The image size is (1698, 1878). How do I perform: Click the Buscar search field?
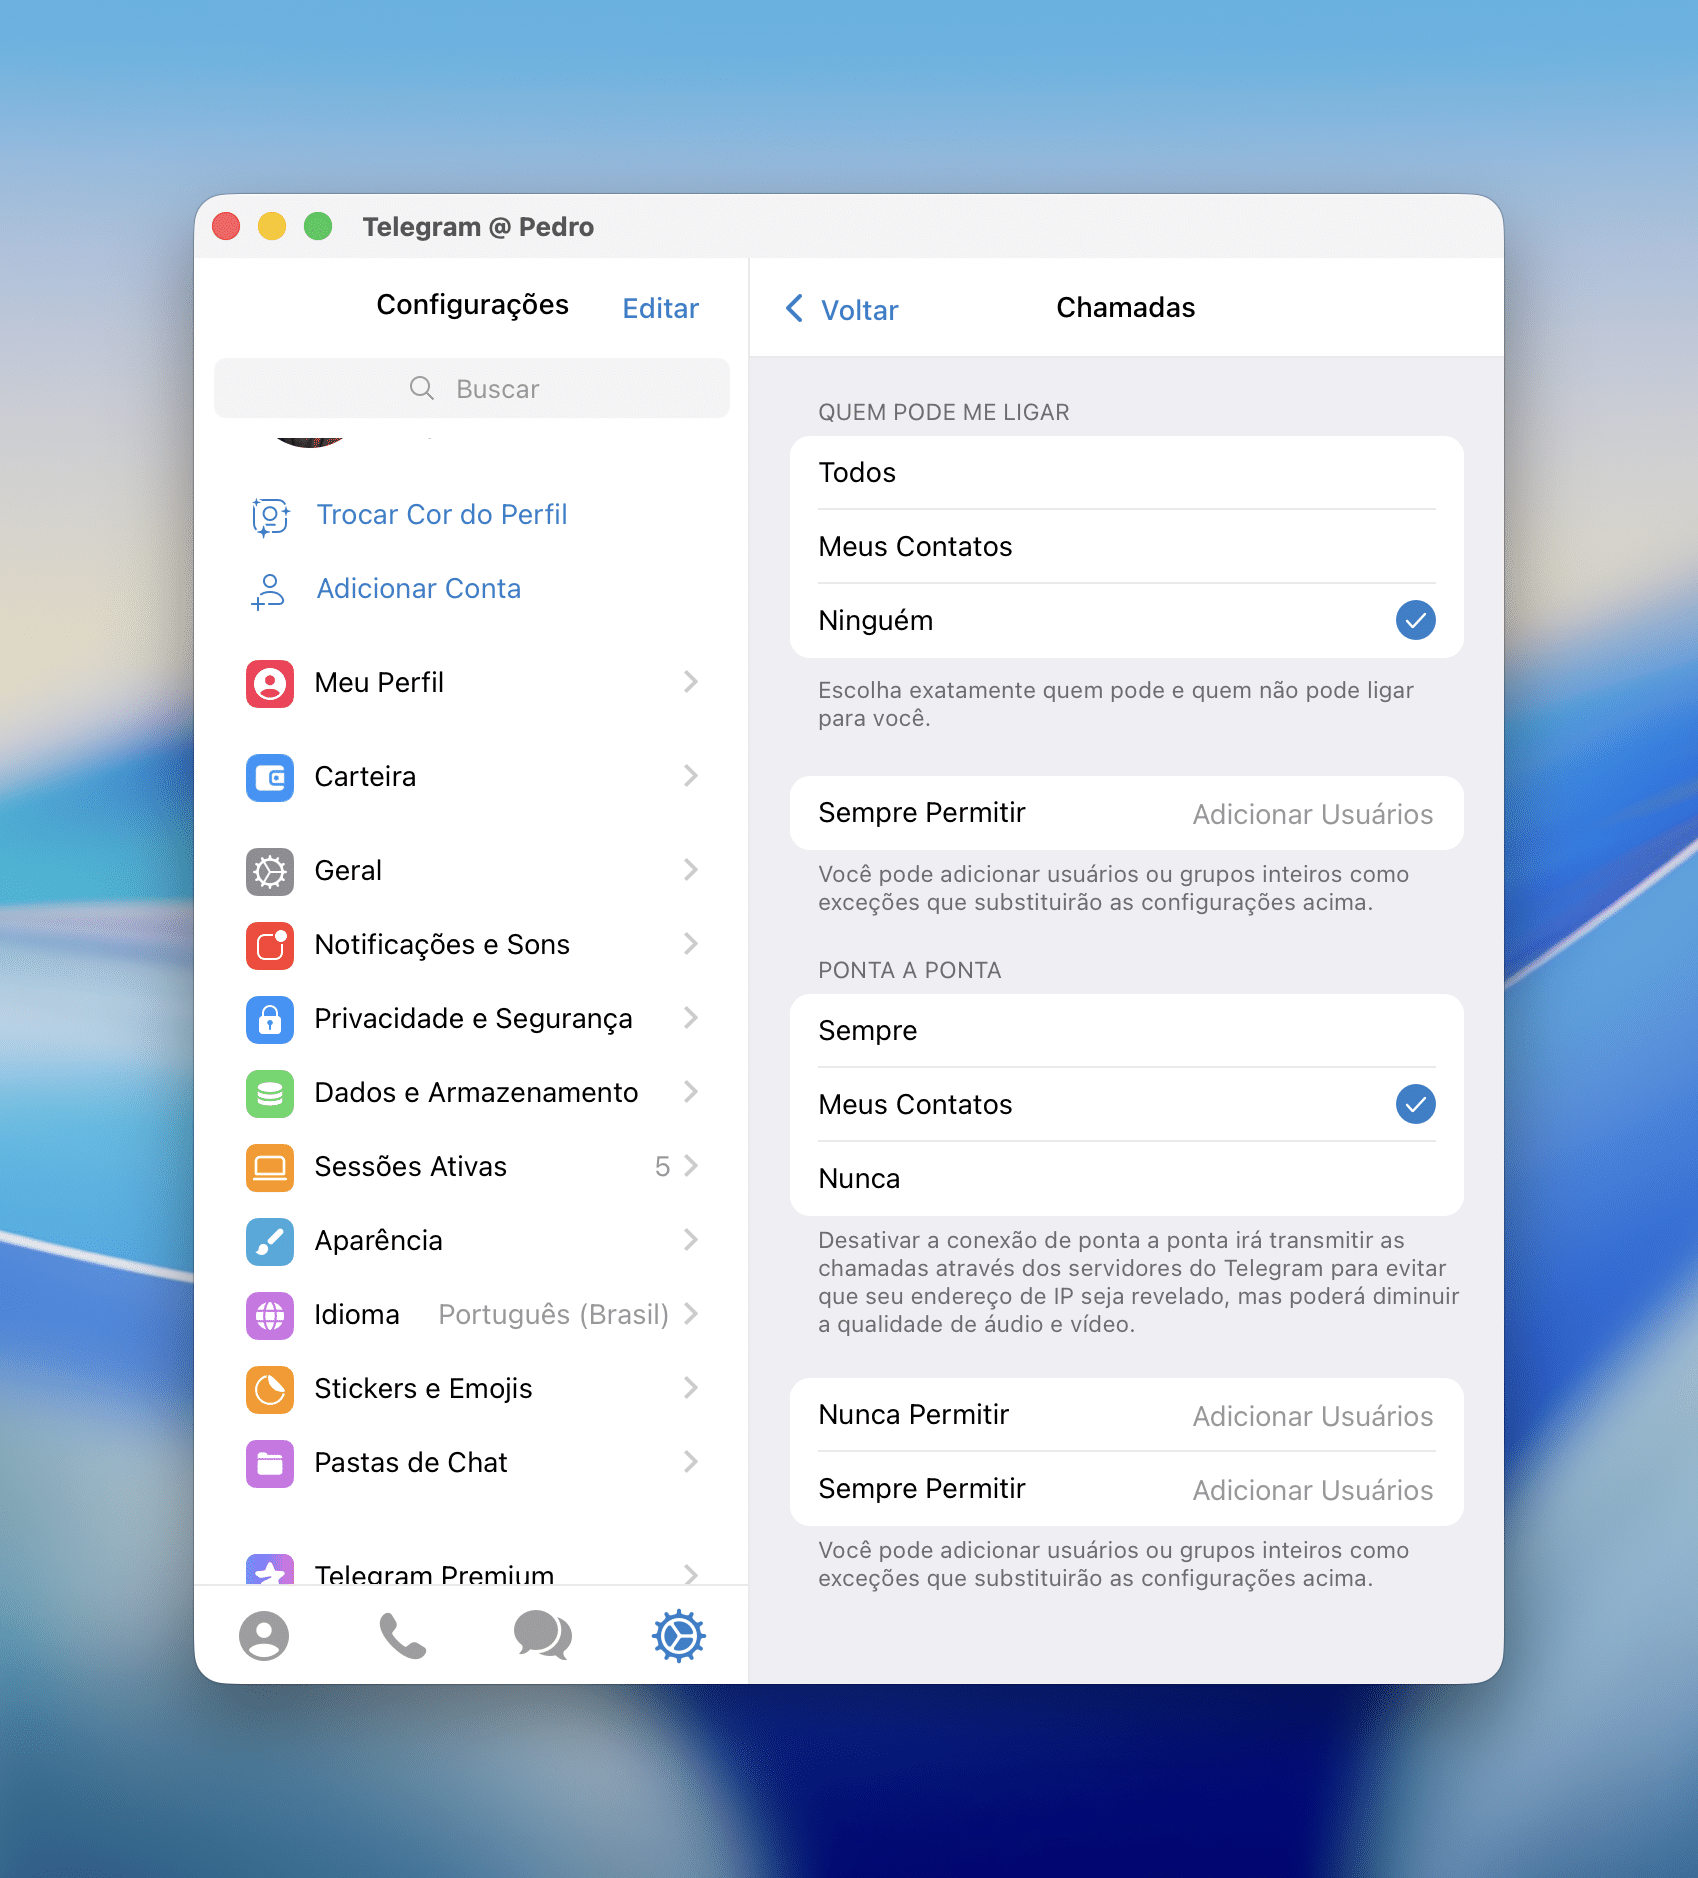(x=472, y=389)
